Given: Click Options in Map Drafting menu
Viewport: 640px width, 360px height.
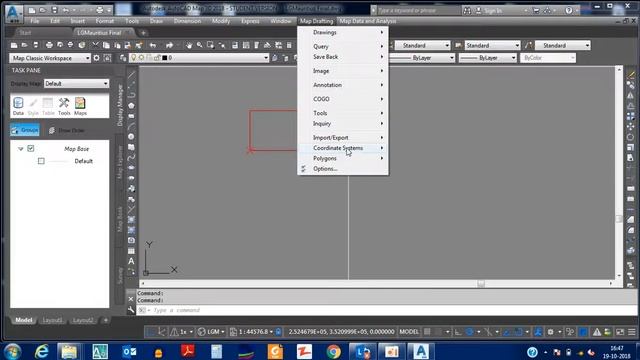Looking at the screenshot, I should coord(343,169).
